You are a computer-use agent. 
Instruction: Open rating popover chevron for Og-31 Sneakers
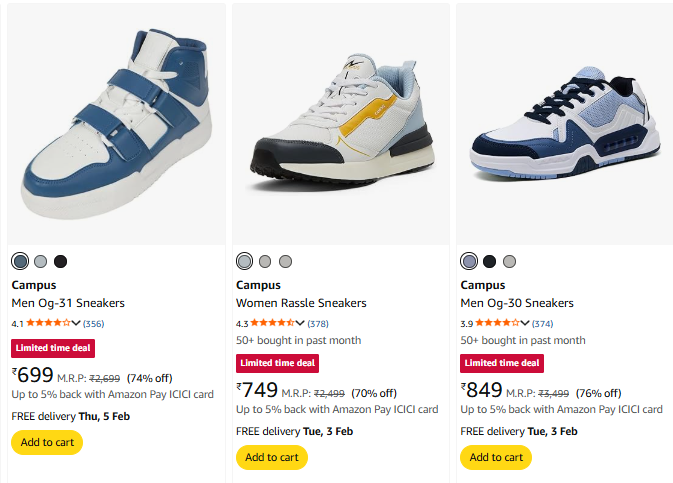76,323
